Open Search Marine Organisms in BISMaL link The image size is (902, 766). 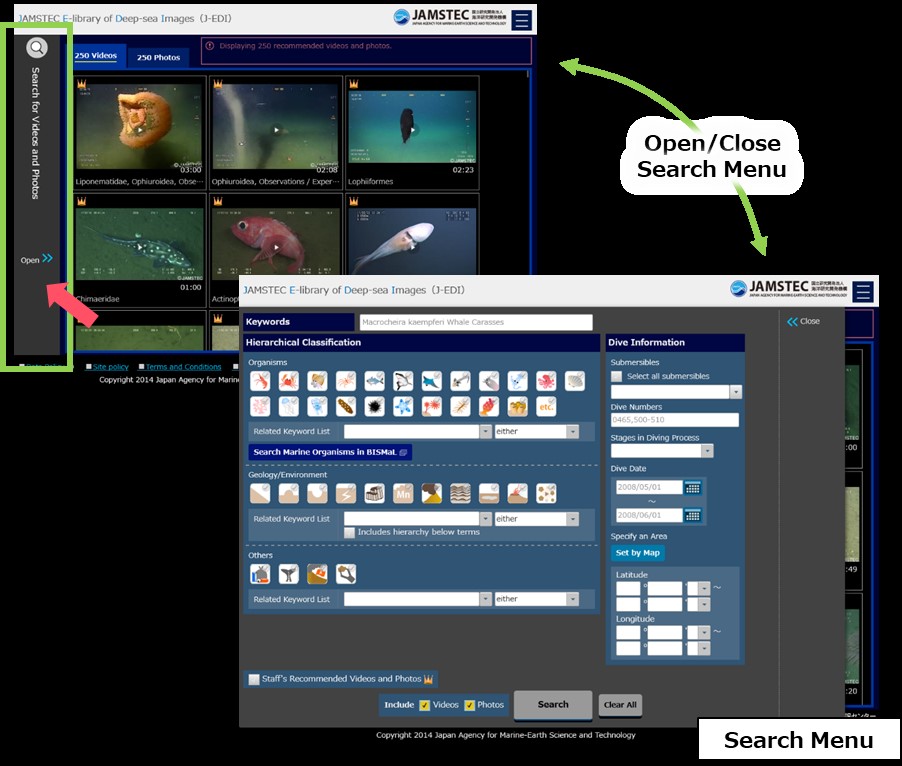330,453
